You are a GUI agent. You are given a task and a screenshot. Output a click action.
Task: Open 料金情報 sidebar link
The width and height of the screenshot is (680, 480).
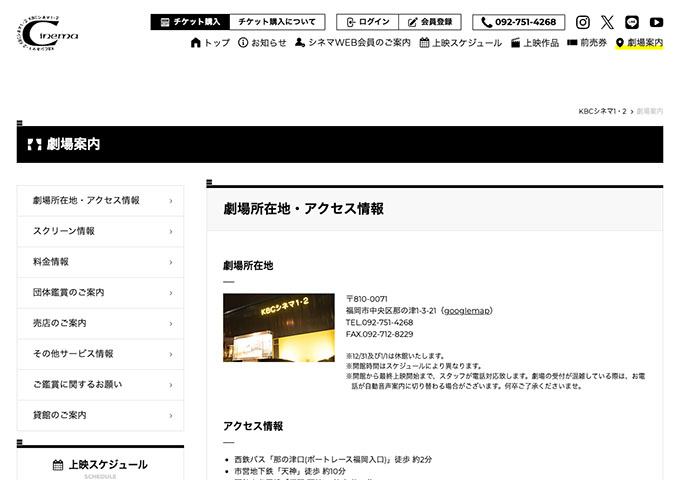(x=100, y=262)
